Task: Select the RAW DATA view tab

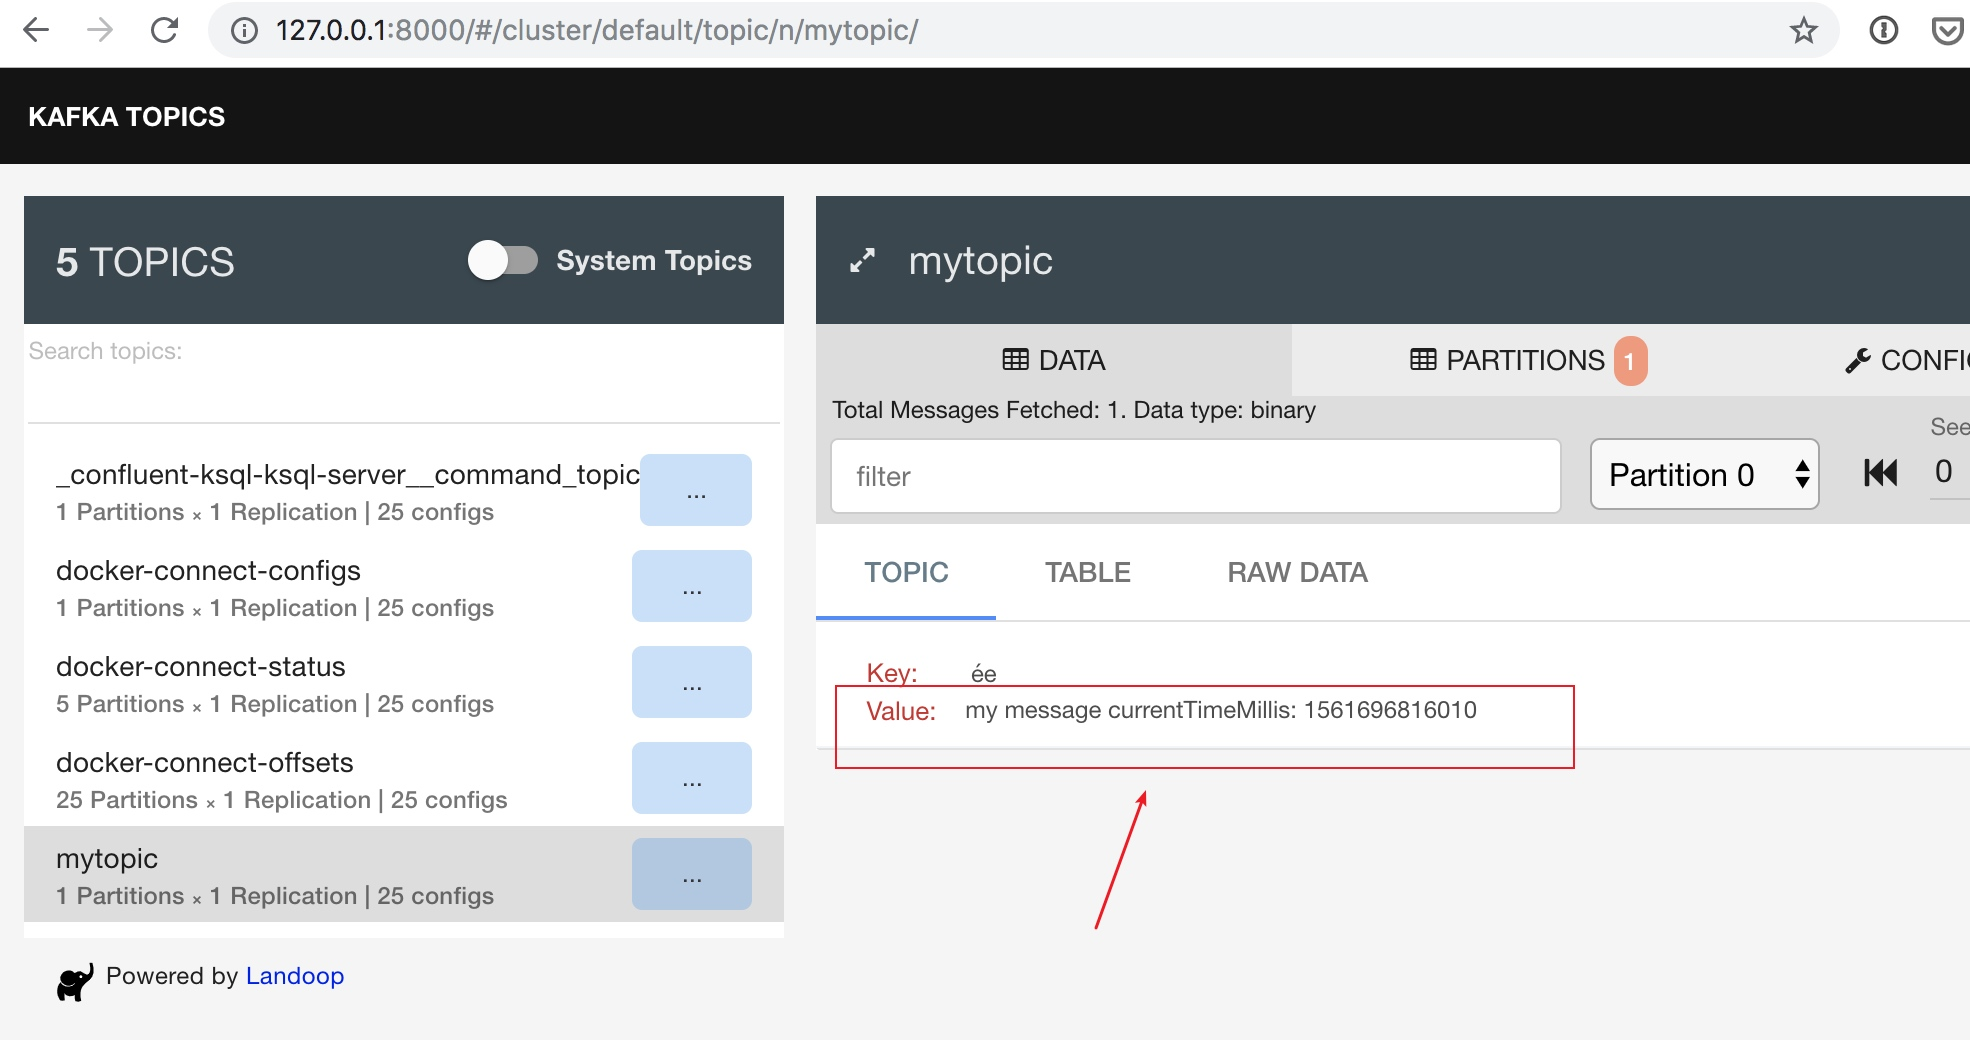Action: click(1297, 572)
